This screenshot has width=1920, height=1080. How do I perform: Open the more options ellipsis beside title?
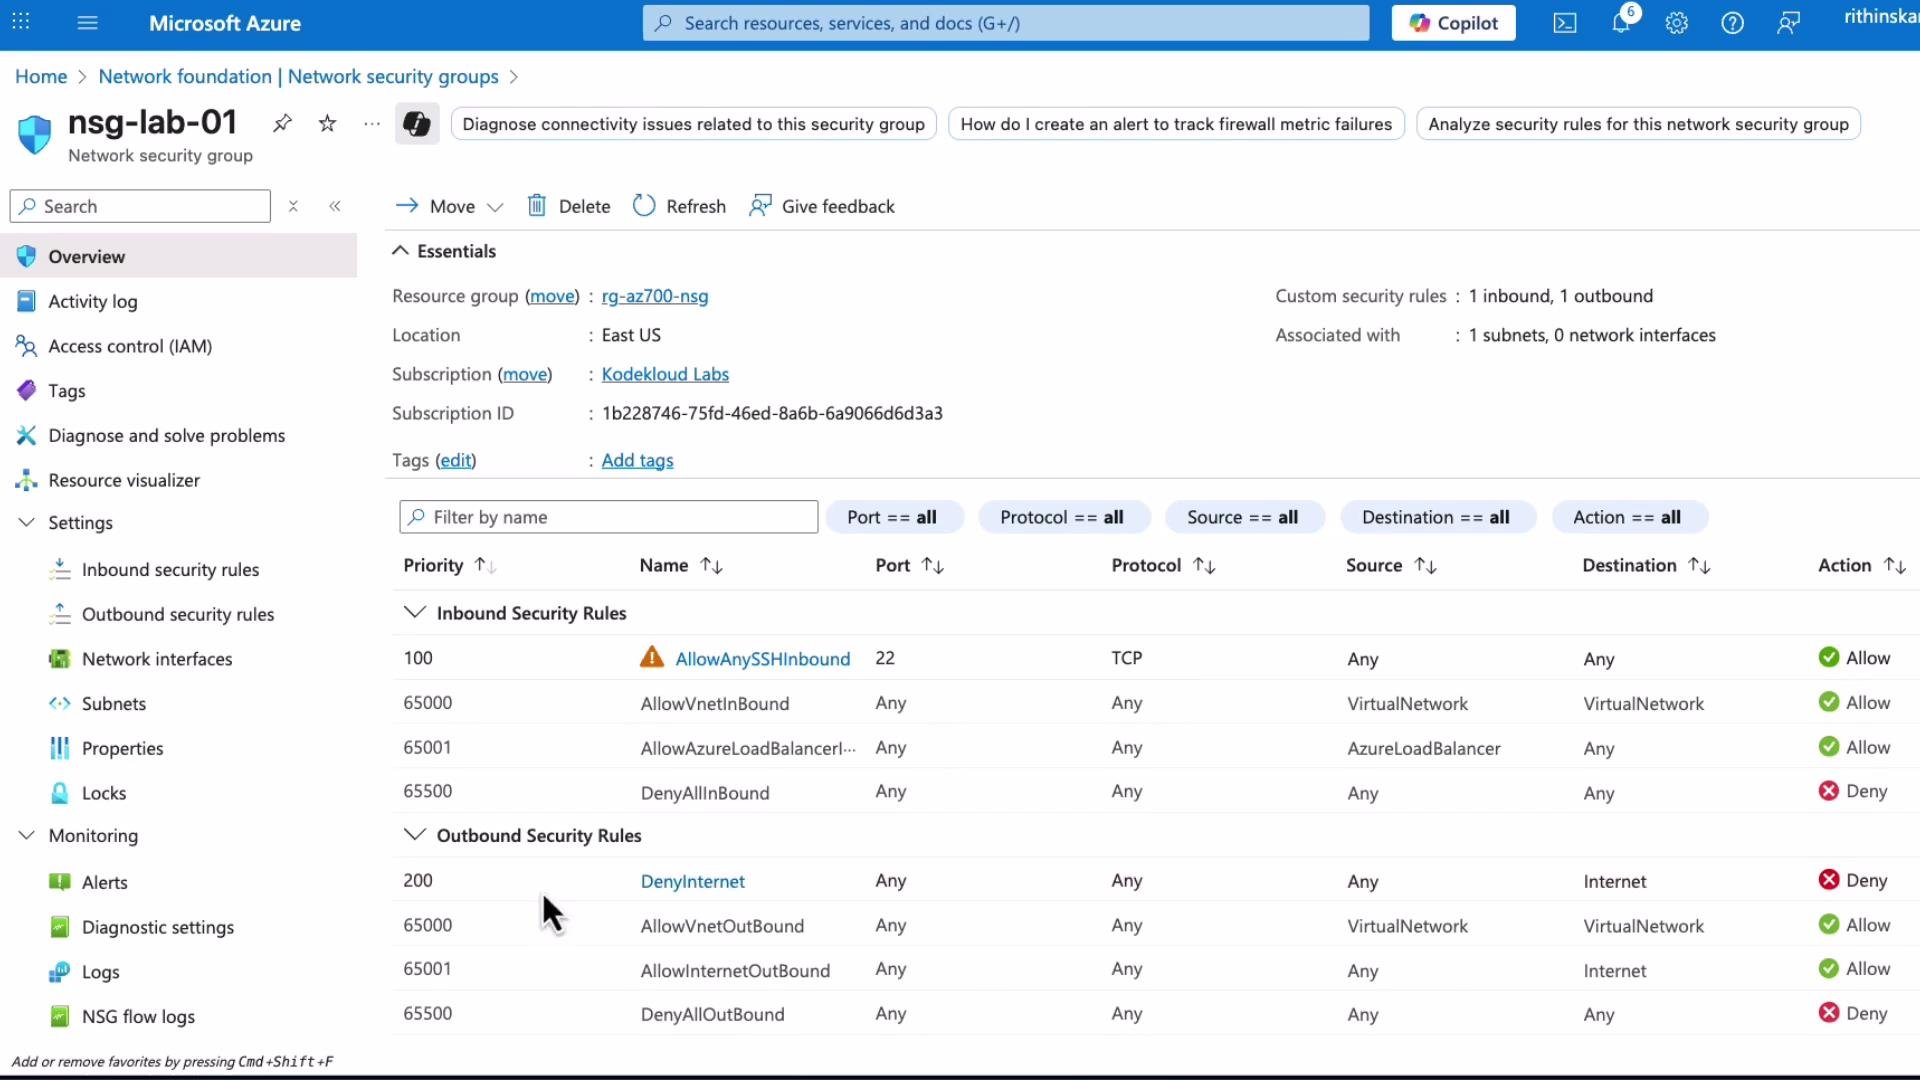pyautogui.click(x=372, y=123)
